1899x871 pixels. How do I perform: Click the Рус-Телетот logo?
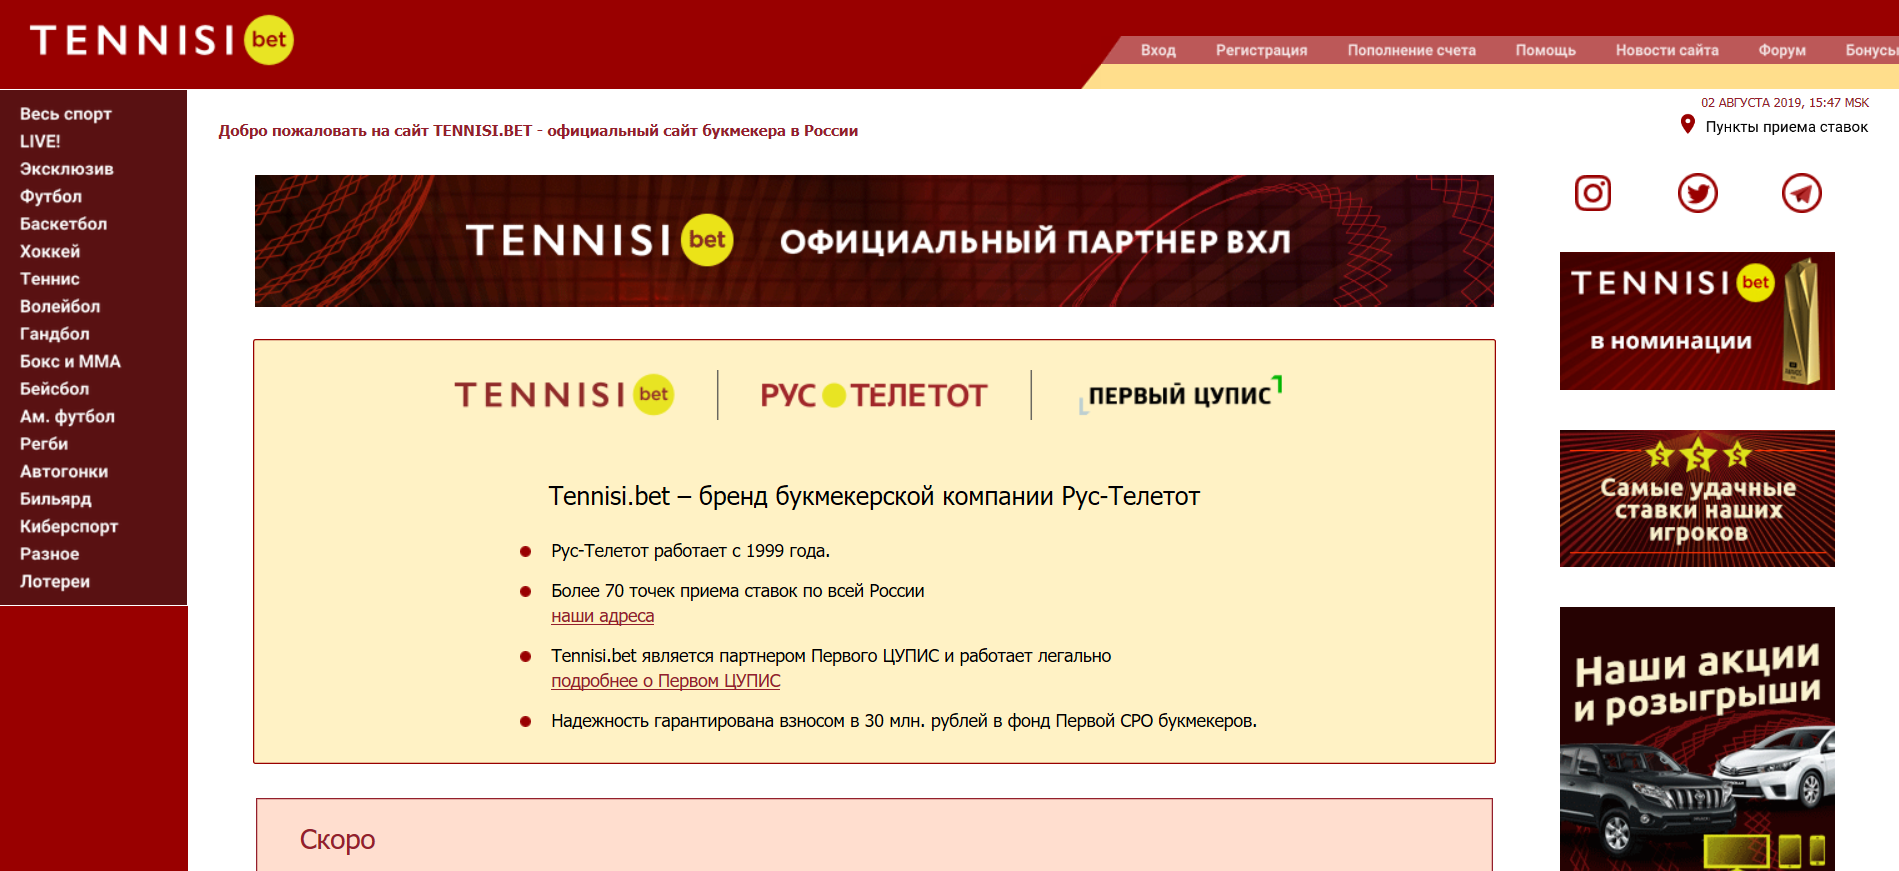pyautogui.click(x=873, y=396)
